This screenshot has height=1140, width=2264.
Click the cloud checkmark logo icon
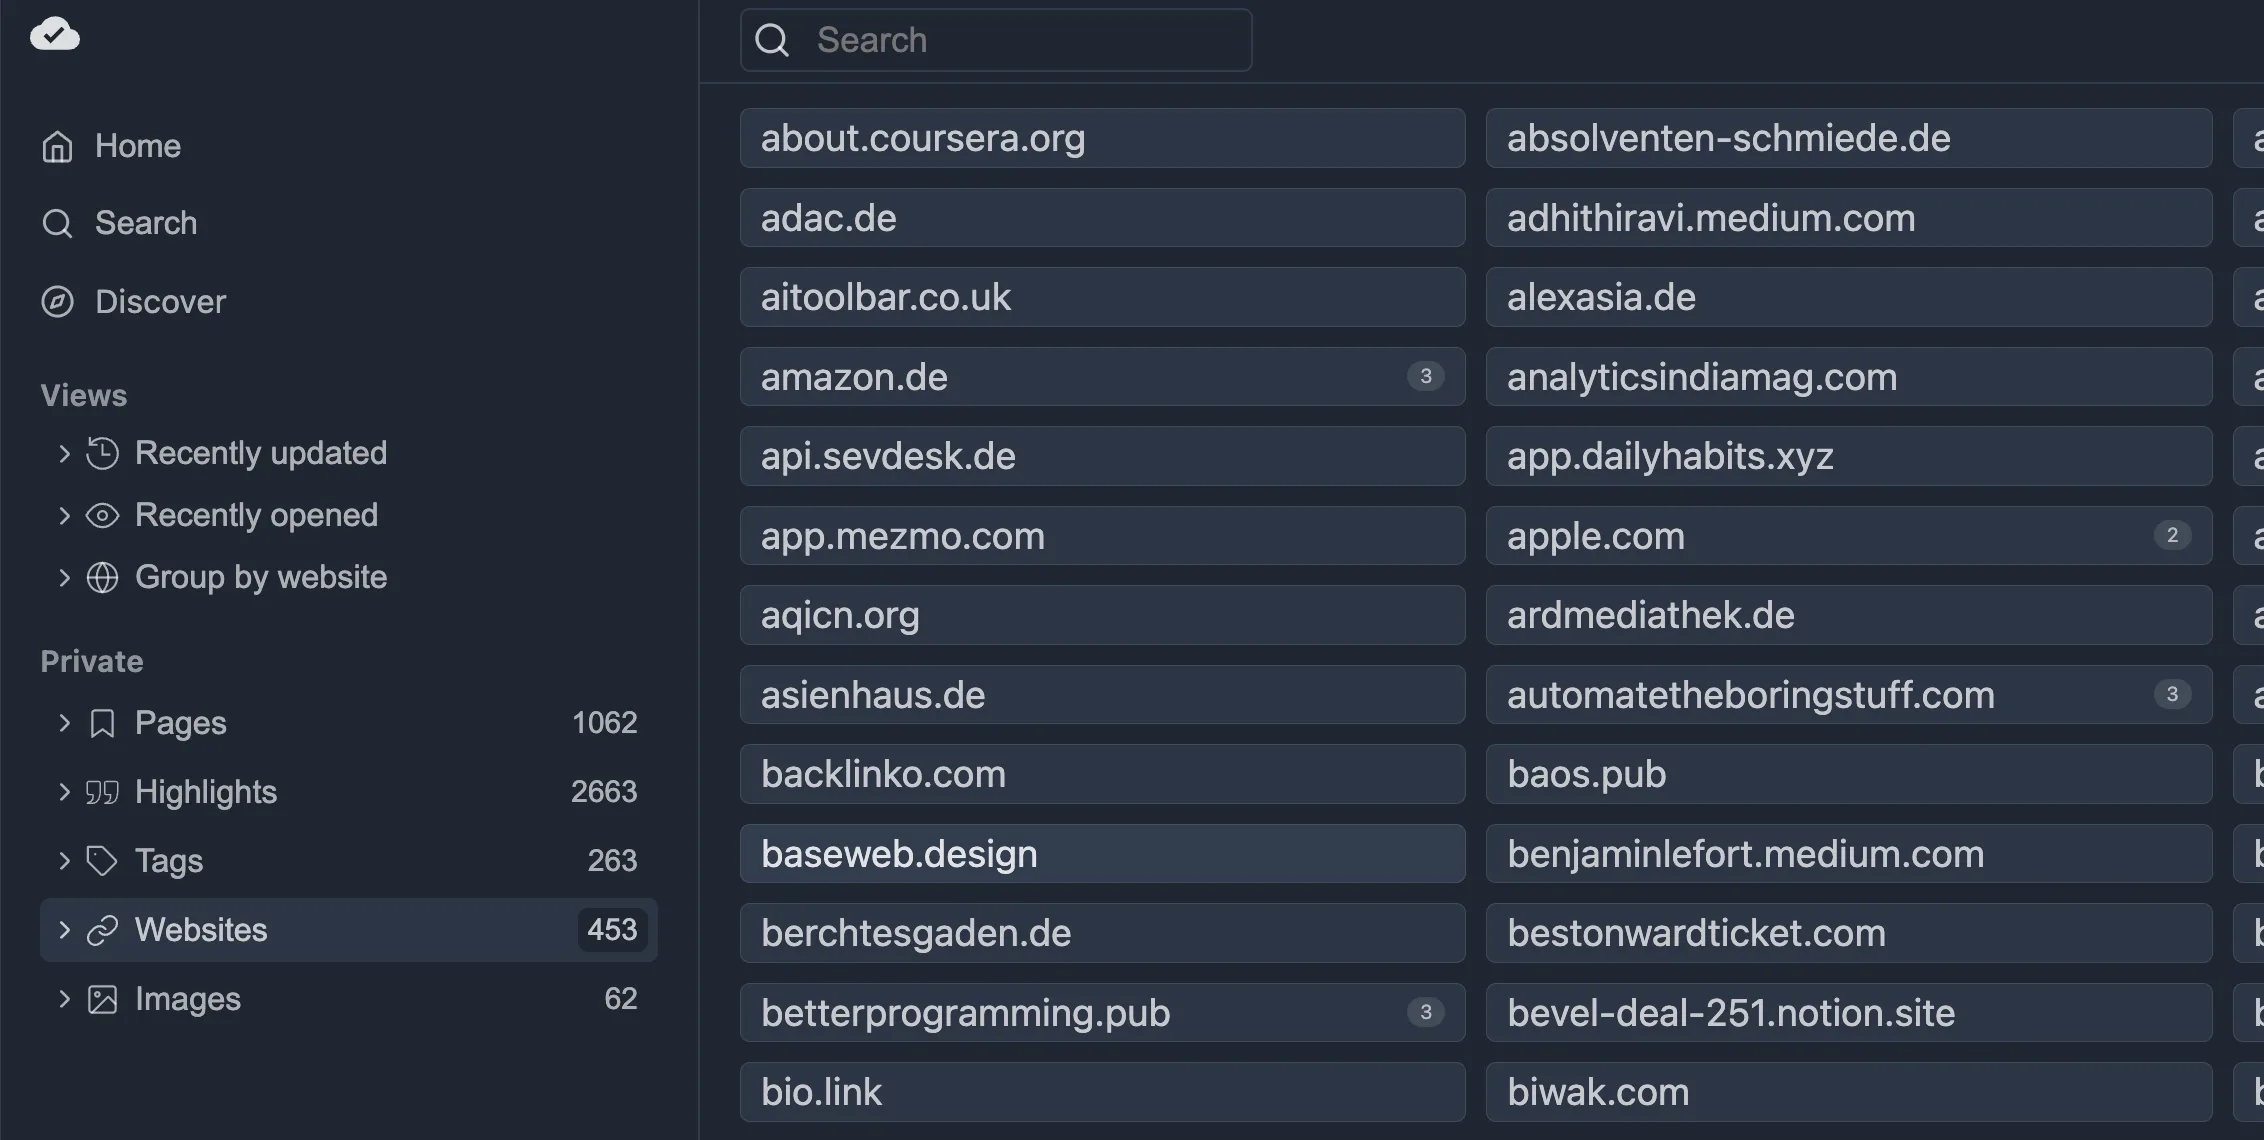[55, 34]
